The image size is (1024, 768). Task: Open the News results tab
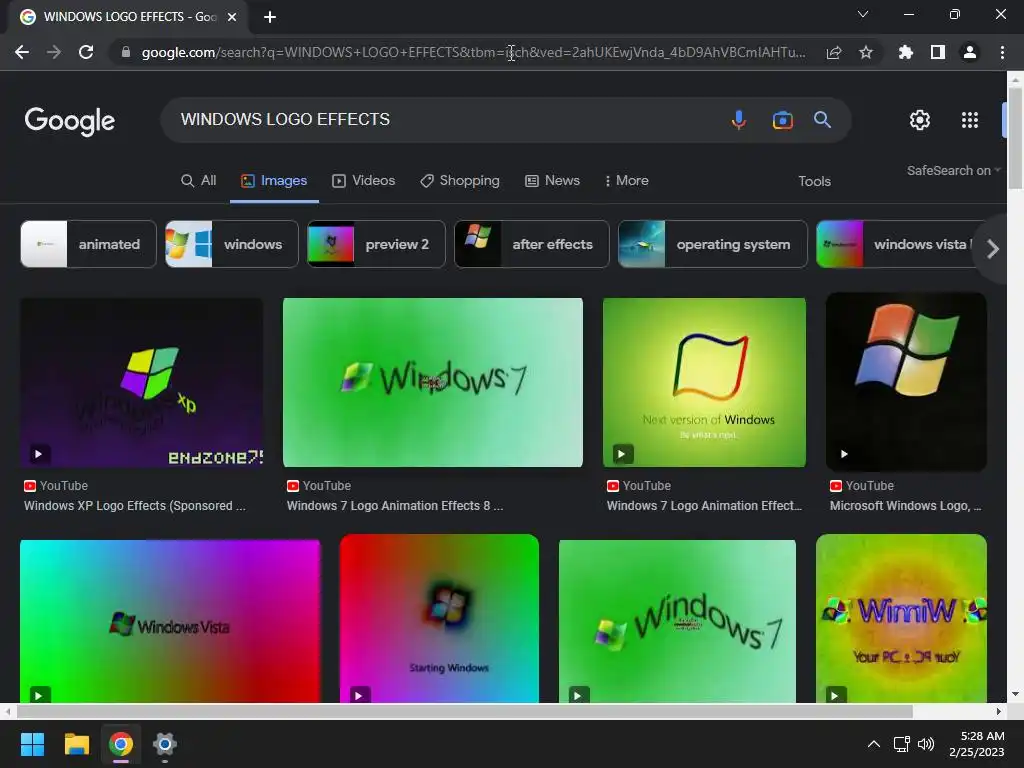point(552,181)
